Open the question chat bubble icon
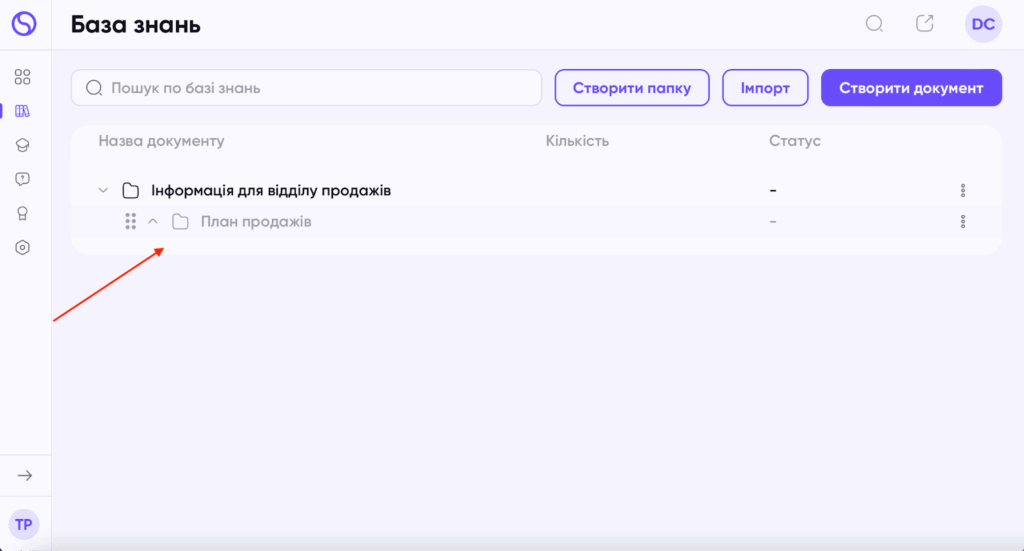The height and width of the screenshot is (551, 1024). [22, 179]
